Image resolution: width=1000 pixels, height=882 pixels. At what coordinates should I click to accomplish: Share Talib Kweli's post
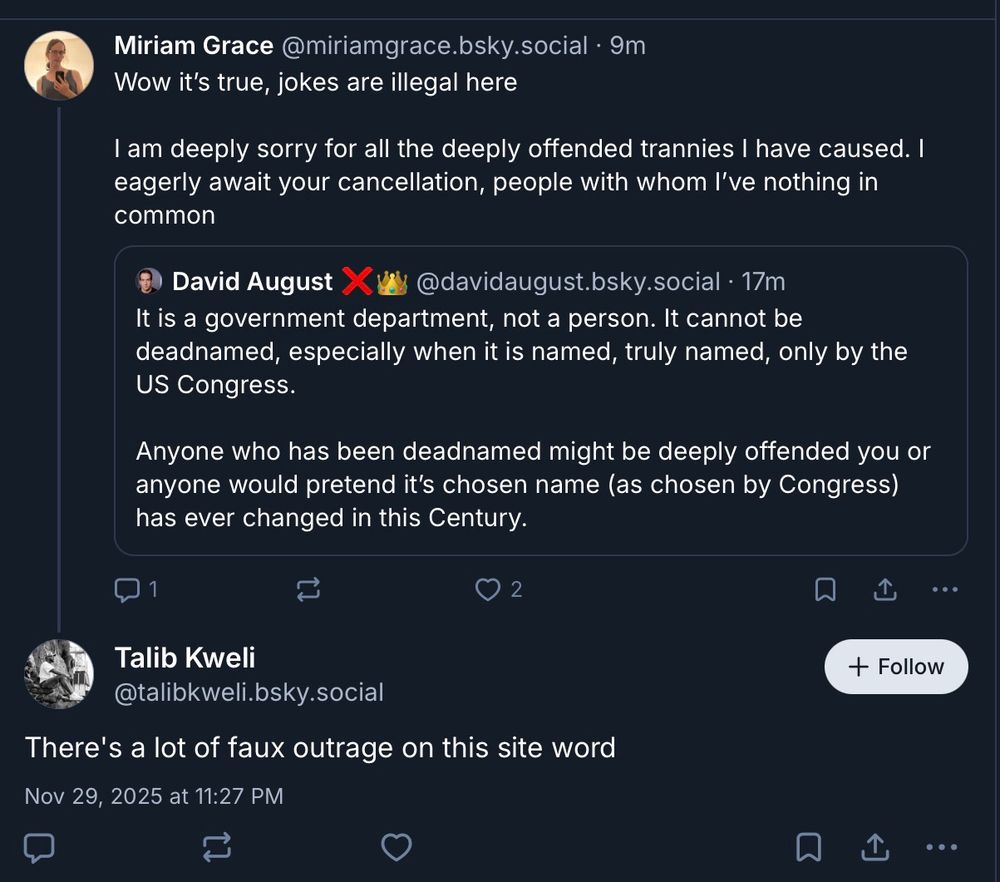pyautogui.click(x=875, y=848)
